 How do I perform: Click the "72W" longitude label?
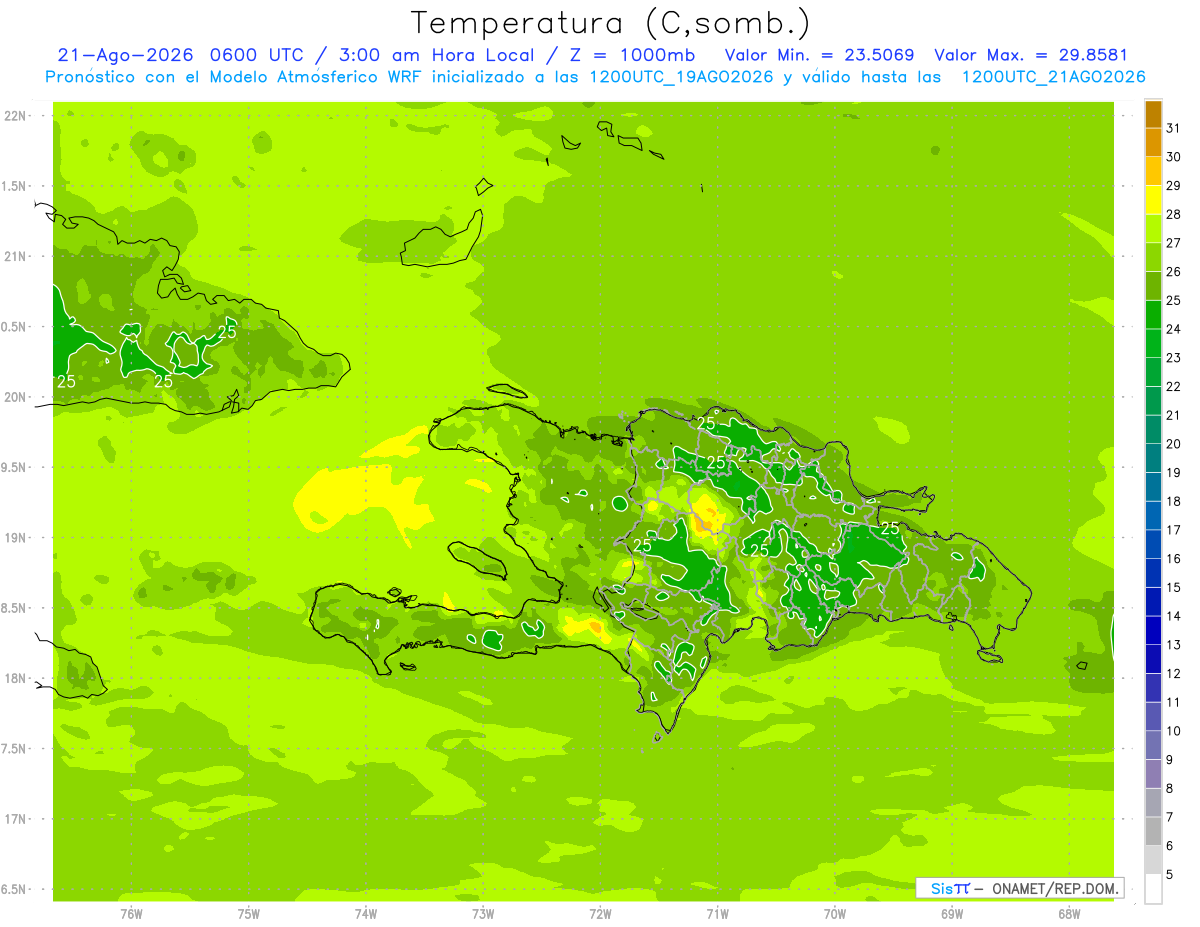600,914
